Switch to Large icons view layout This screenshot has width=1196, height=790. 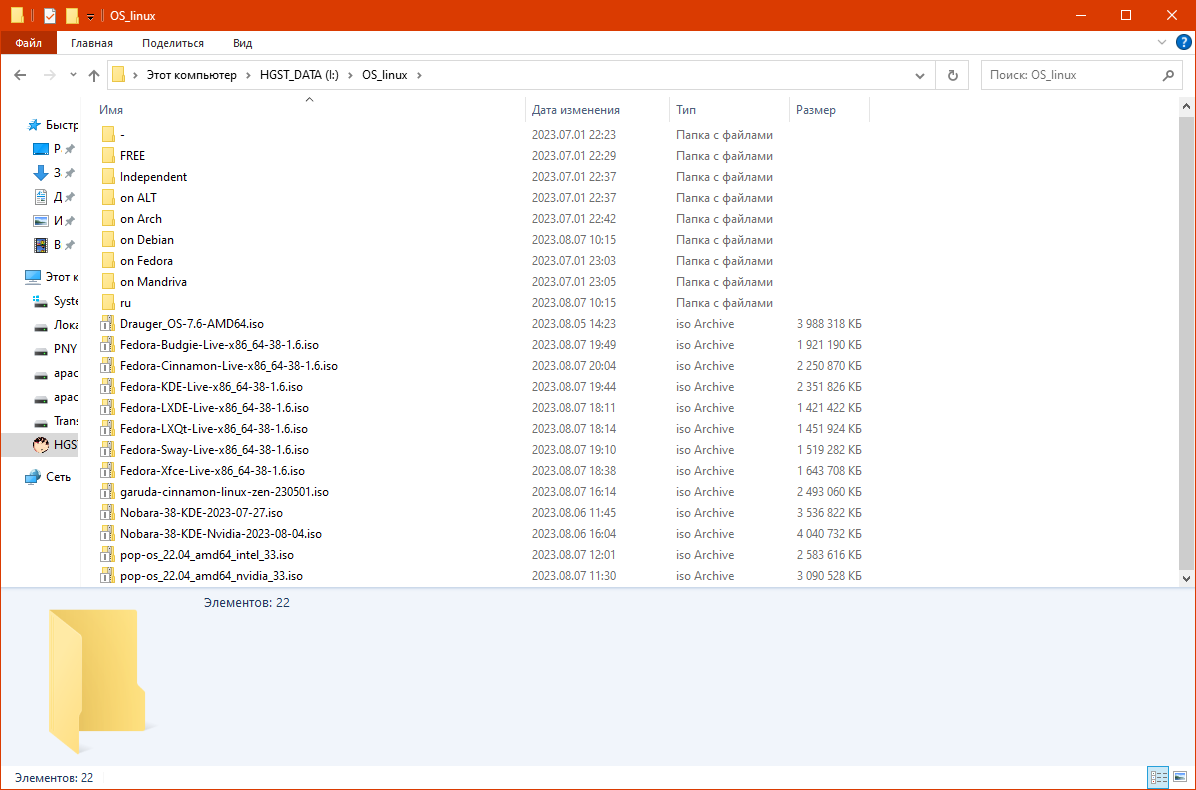click(x=1179, y=778)
